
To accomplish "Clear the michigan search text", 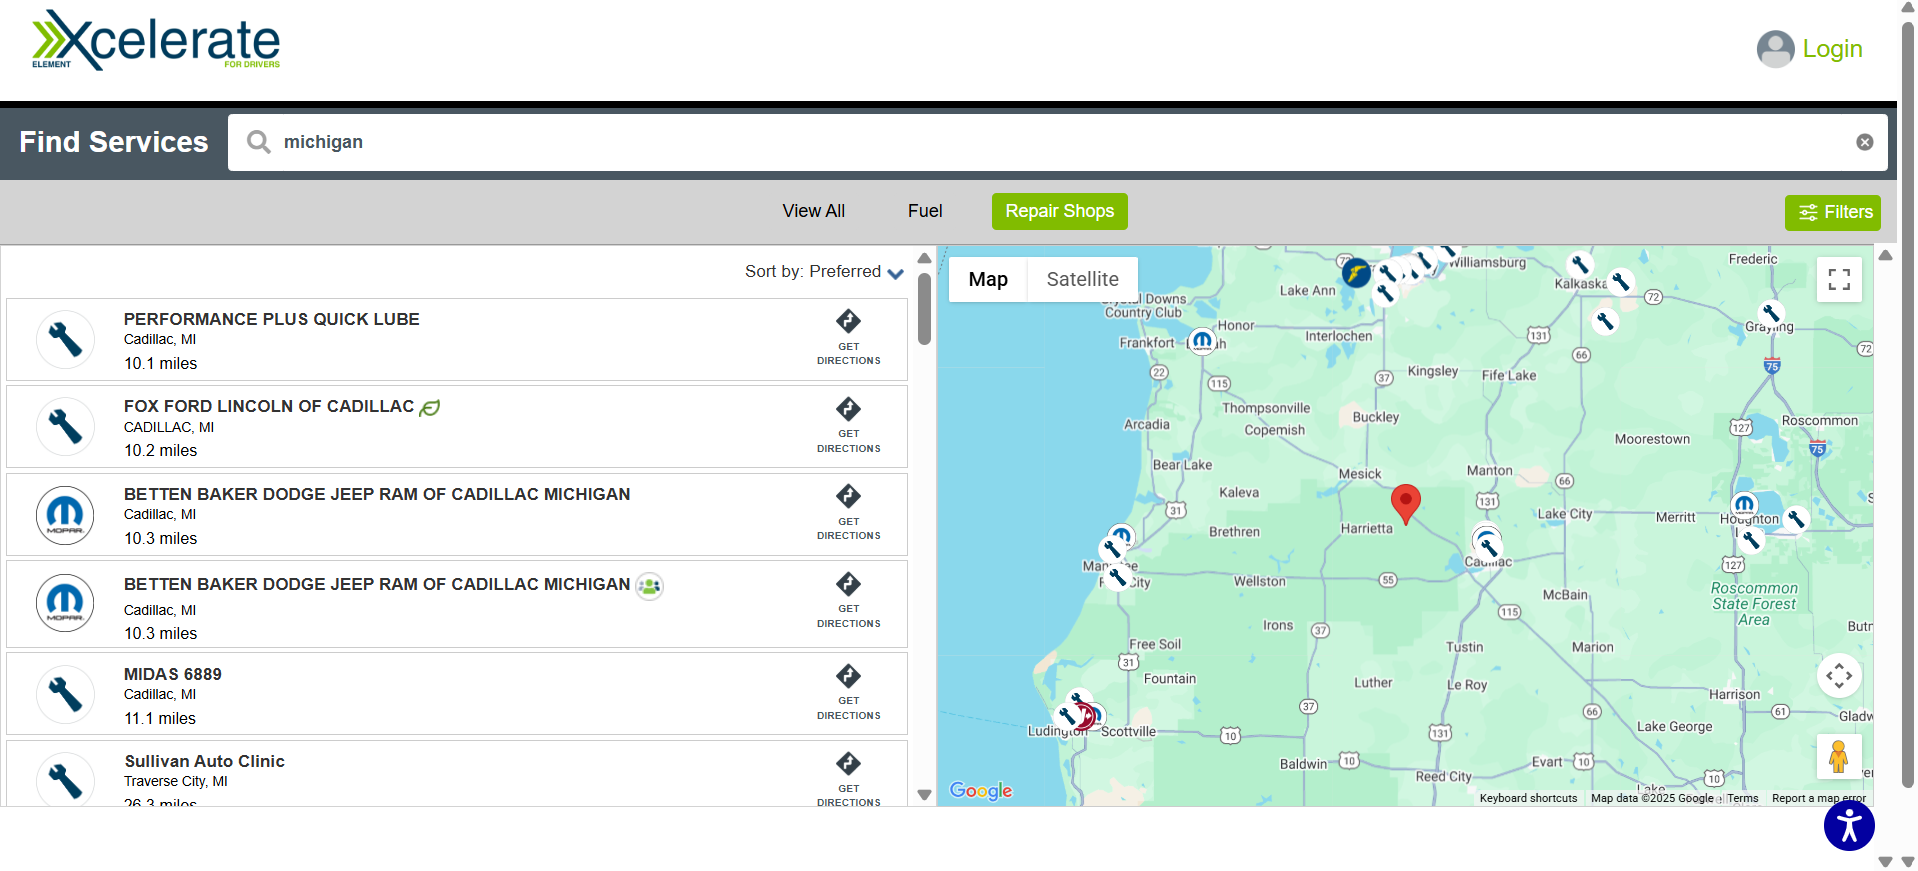I will (1864, 142).
